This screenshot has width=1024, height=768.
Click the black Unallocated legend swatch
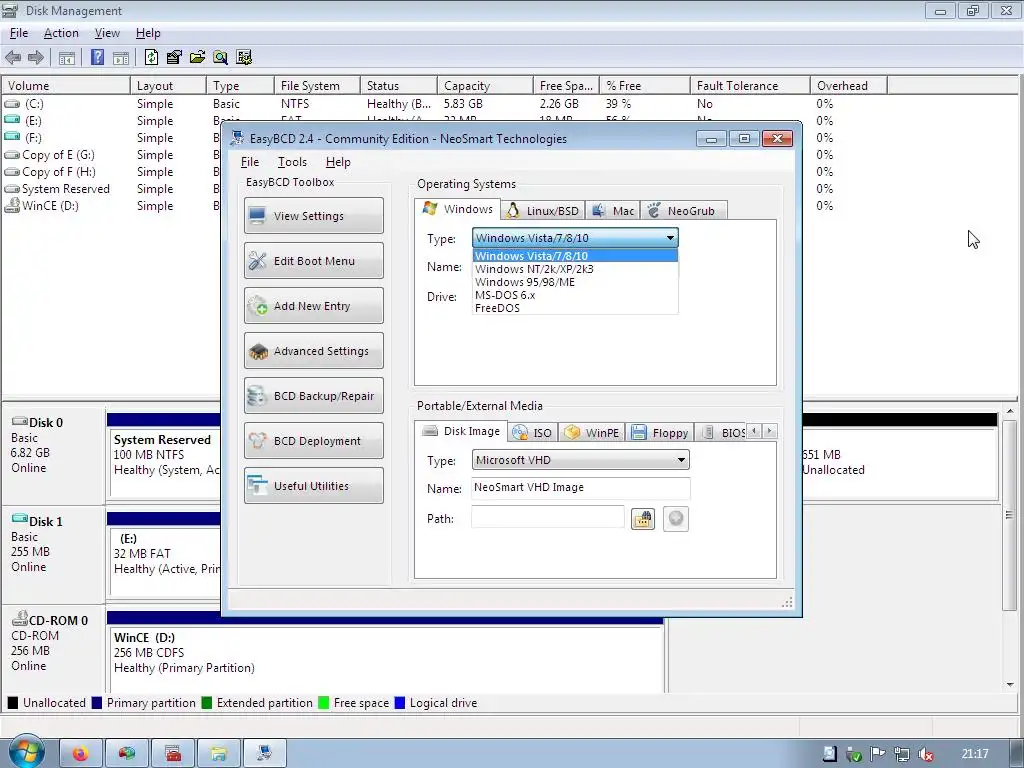click(12, 703)
